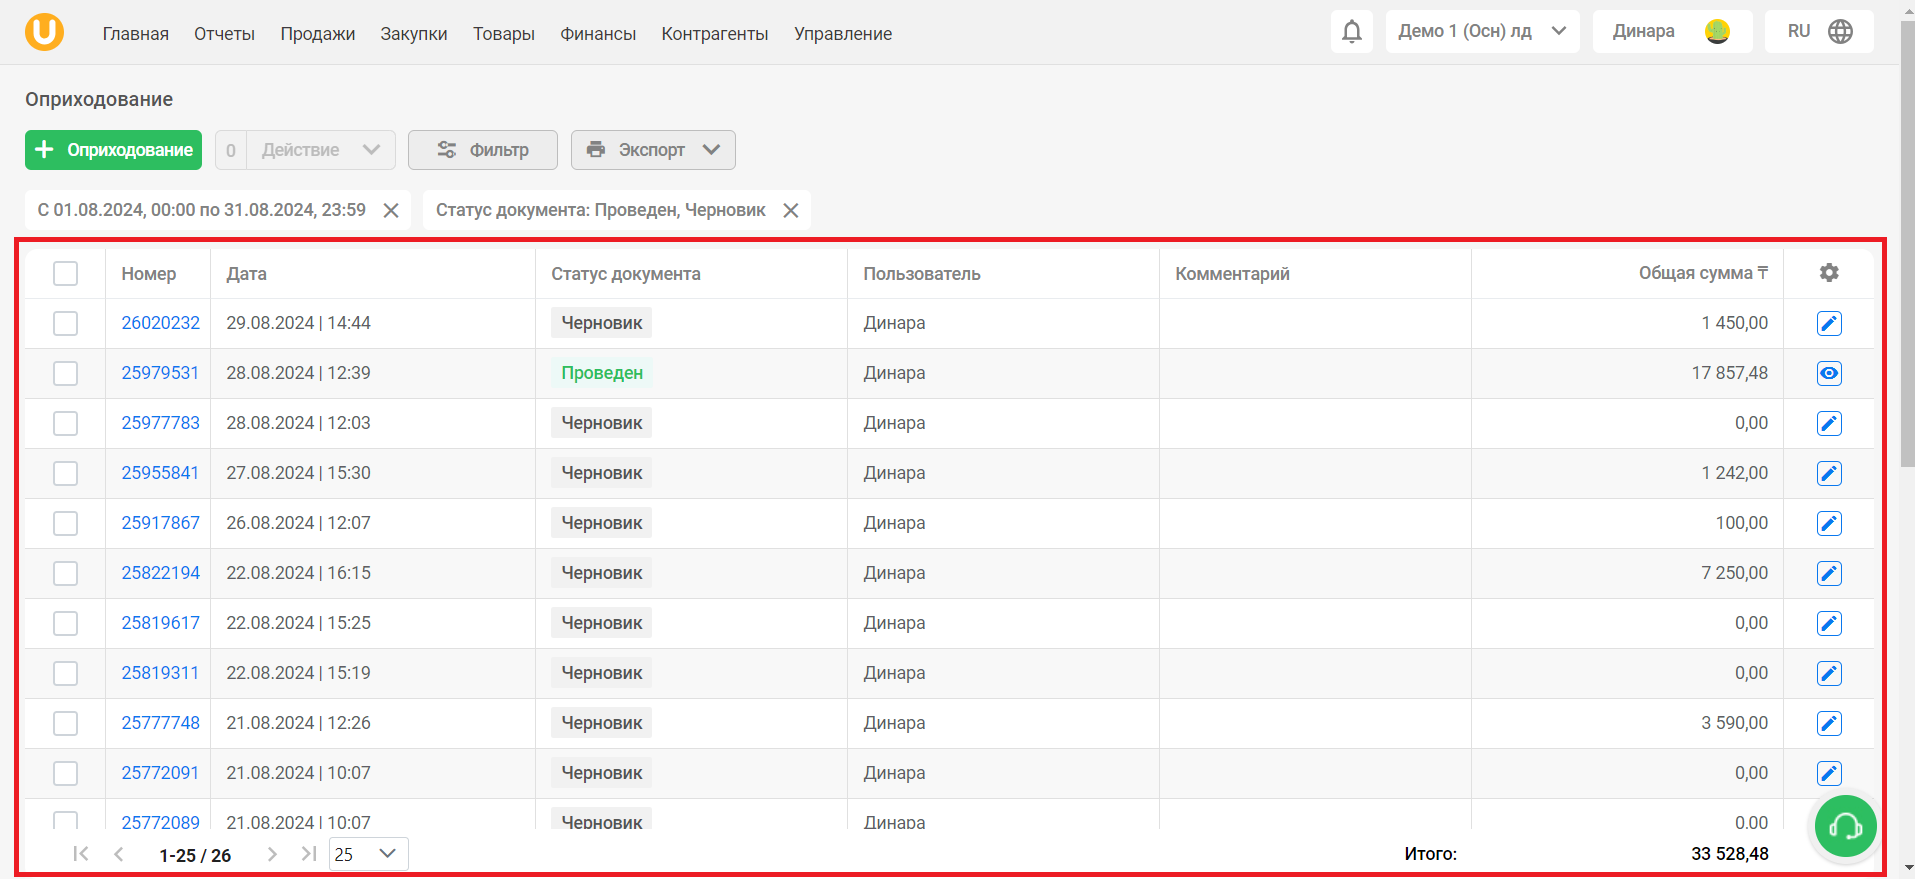This screenshot has height=879, width=1915.
Task: Edit document 26020232 with pencil icon
Action: [x=1829, y=323]
